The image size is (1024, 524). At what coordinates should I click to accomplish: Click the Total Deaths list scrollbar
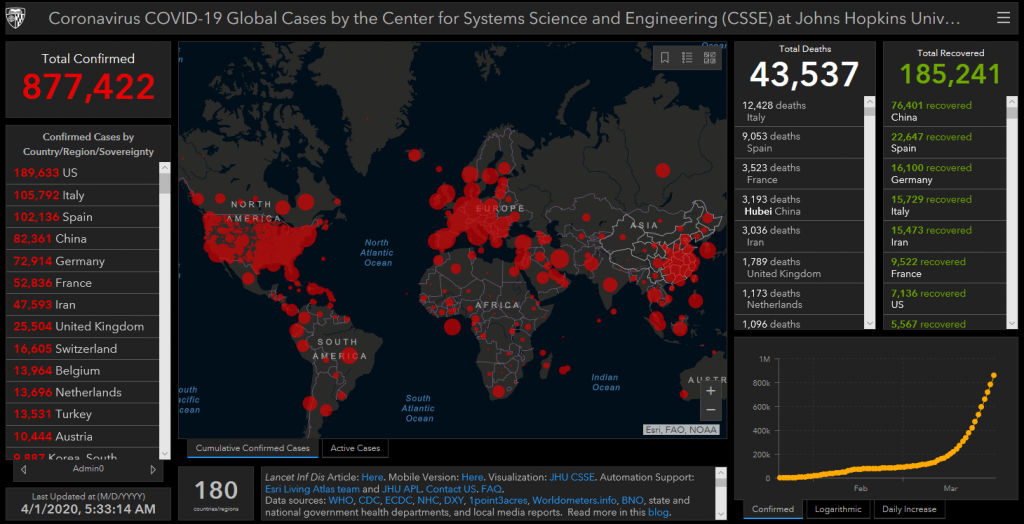869,212
